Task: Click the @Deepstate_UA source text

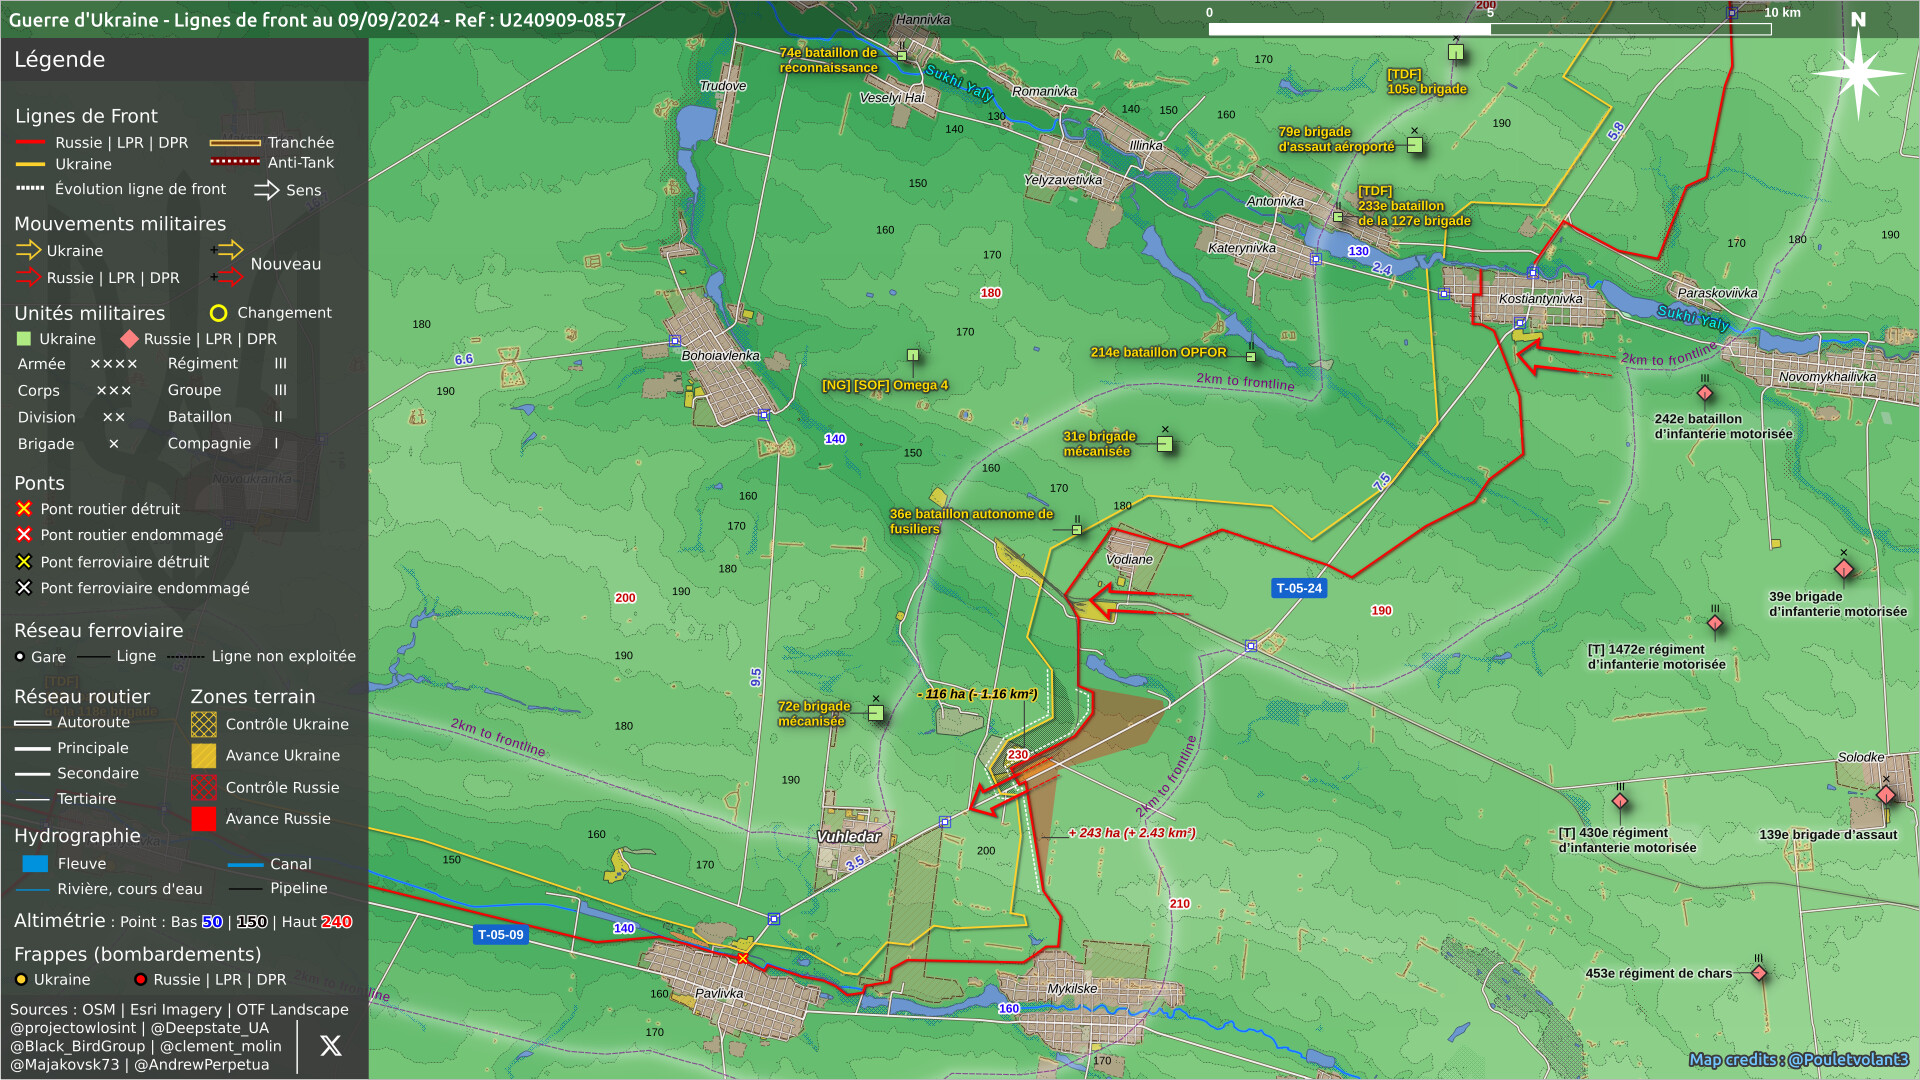Action: 210,1028
